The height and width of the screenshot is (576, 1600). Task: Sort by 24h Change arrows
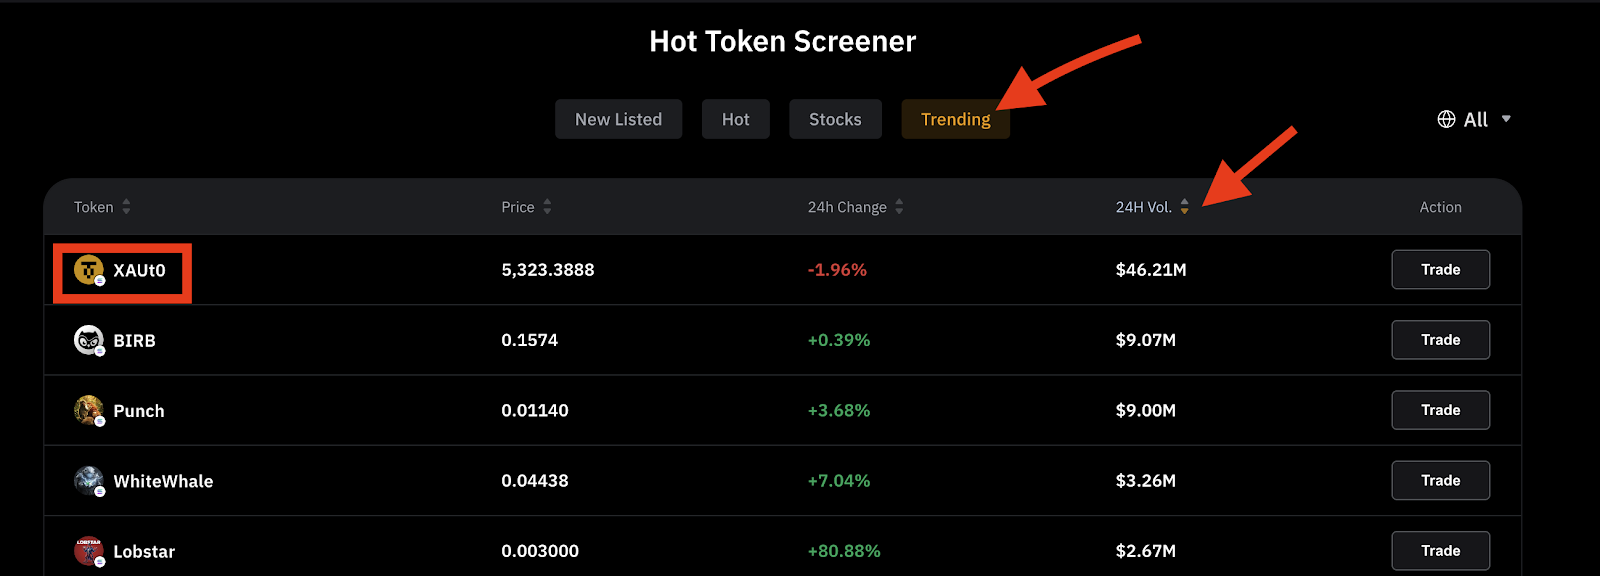[899, 207]
